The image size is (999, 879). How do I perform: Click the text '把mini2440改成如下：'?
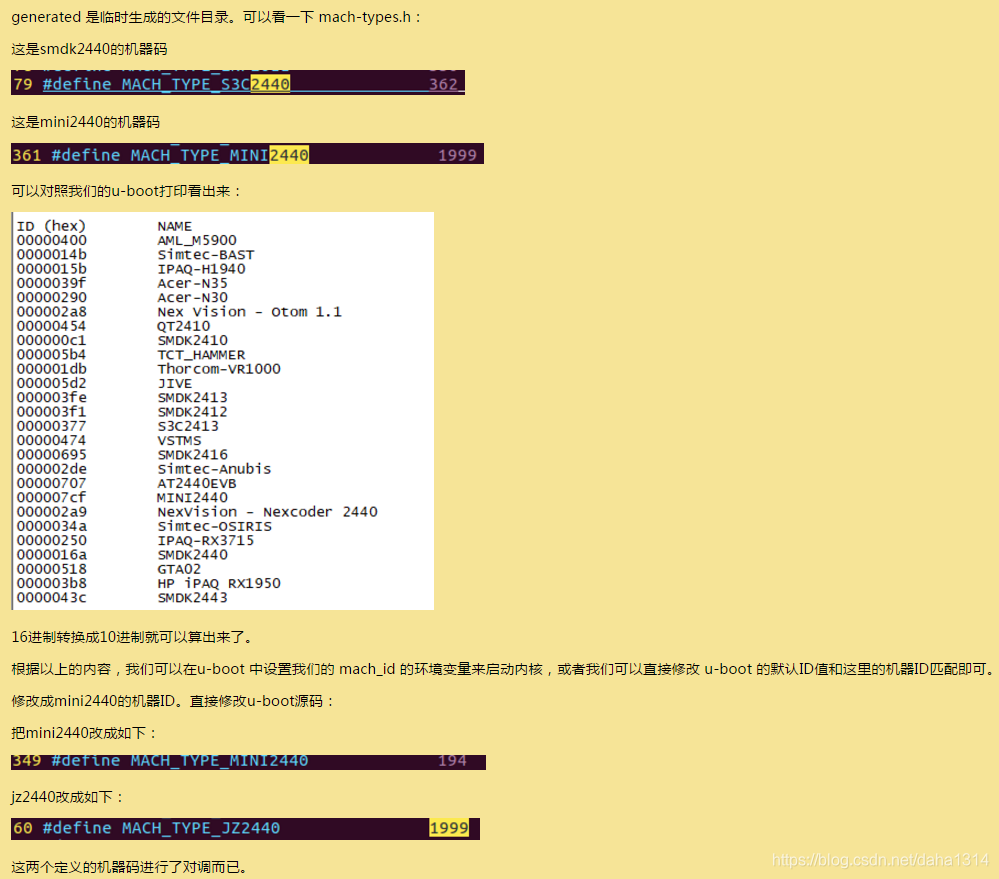pyautogui.click(x=85, y=733)
